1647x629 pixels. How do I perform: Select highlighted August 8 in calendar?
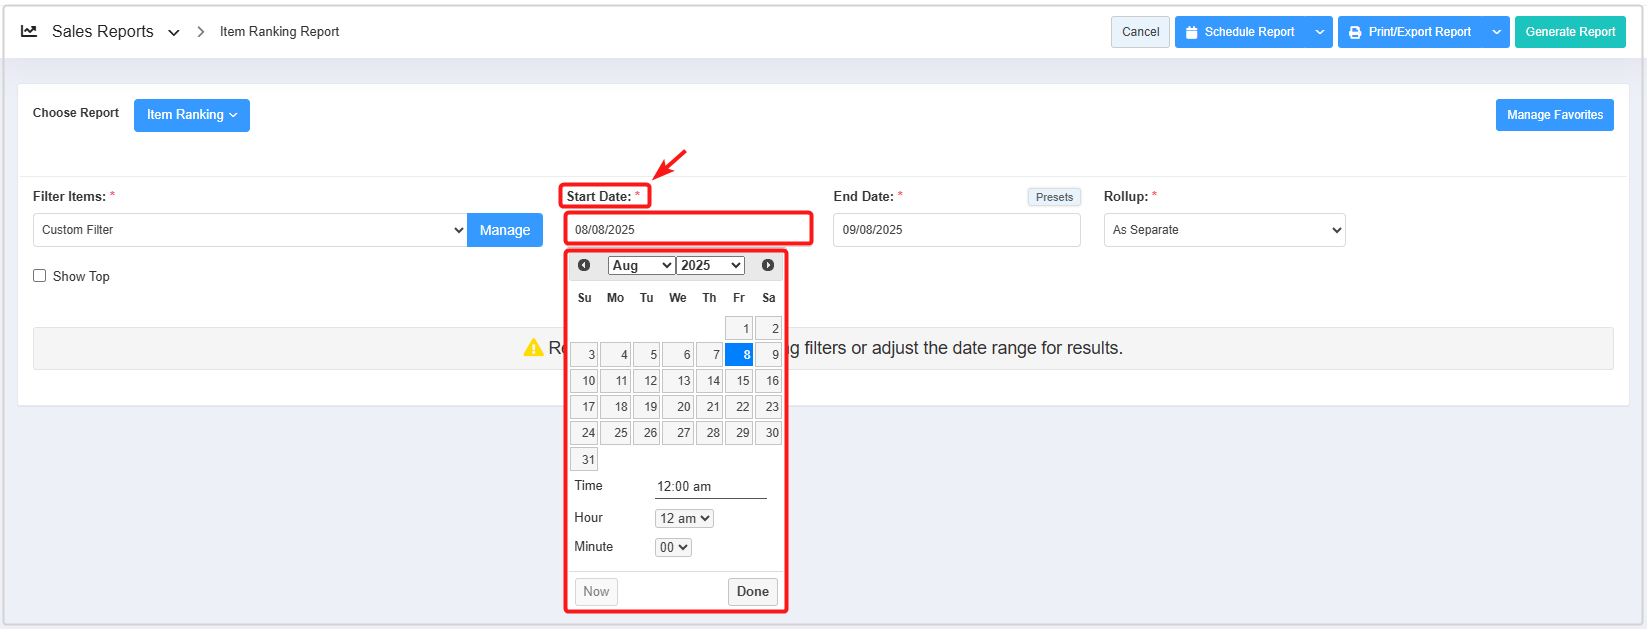click(739, 354)
